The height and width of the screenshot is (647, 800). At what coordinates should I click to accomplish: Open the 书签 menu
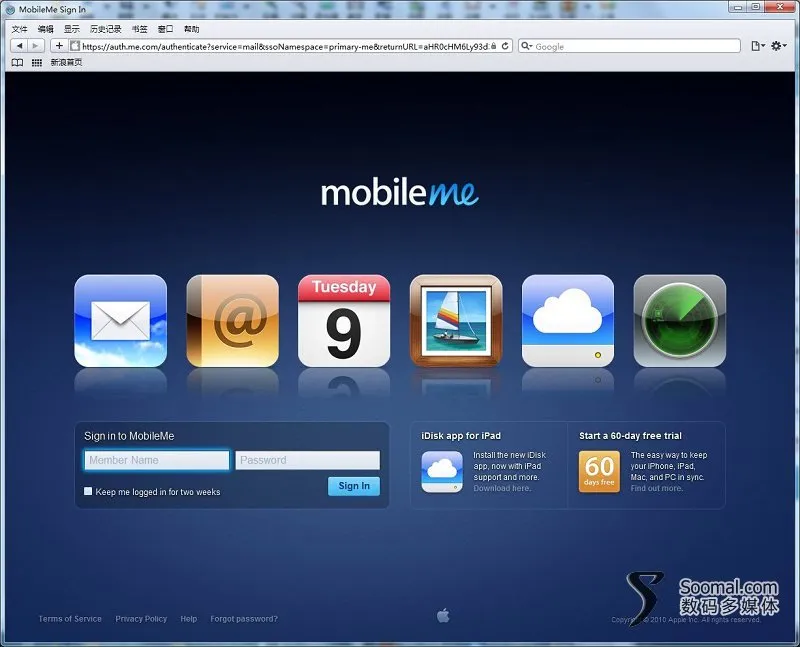(x=139, y=29)
